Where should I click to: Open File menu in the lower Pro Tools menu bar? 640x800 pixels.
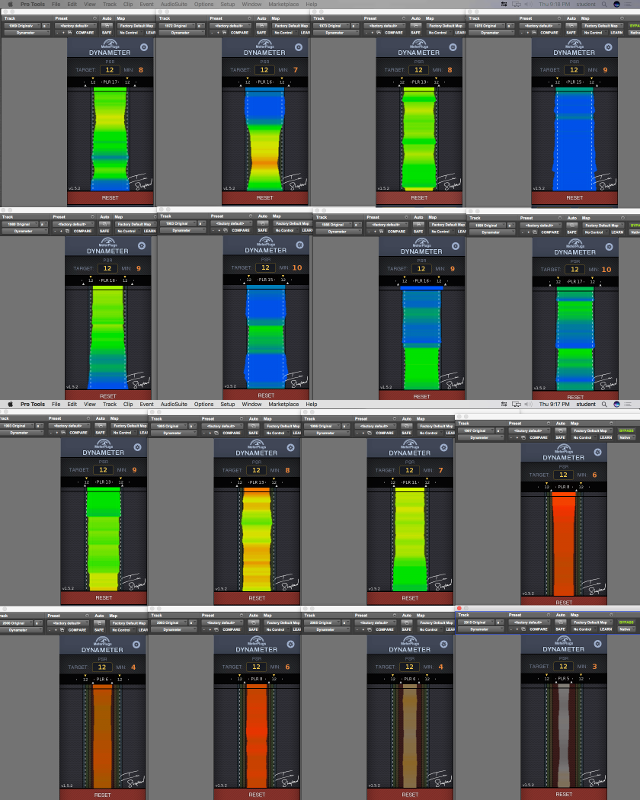pos(56,404)
